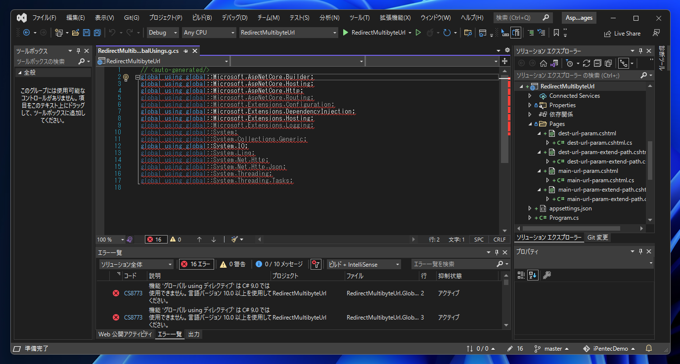Toggle the 0/10 Messages filter button
This screenshot has width=680, height=364.
[279, 264]
